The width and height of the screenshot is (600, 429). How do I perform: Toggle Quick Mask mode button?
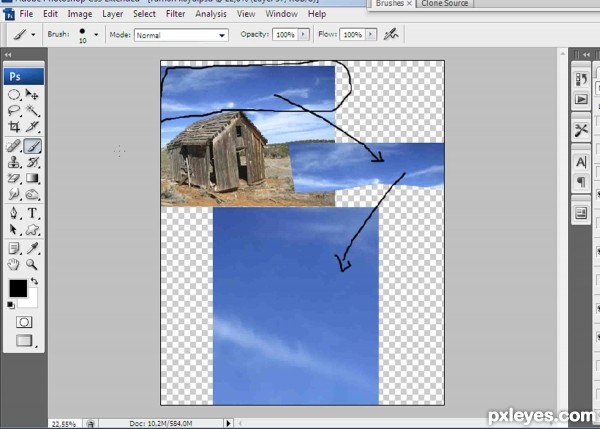click(x=24, y=322)
